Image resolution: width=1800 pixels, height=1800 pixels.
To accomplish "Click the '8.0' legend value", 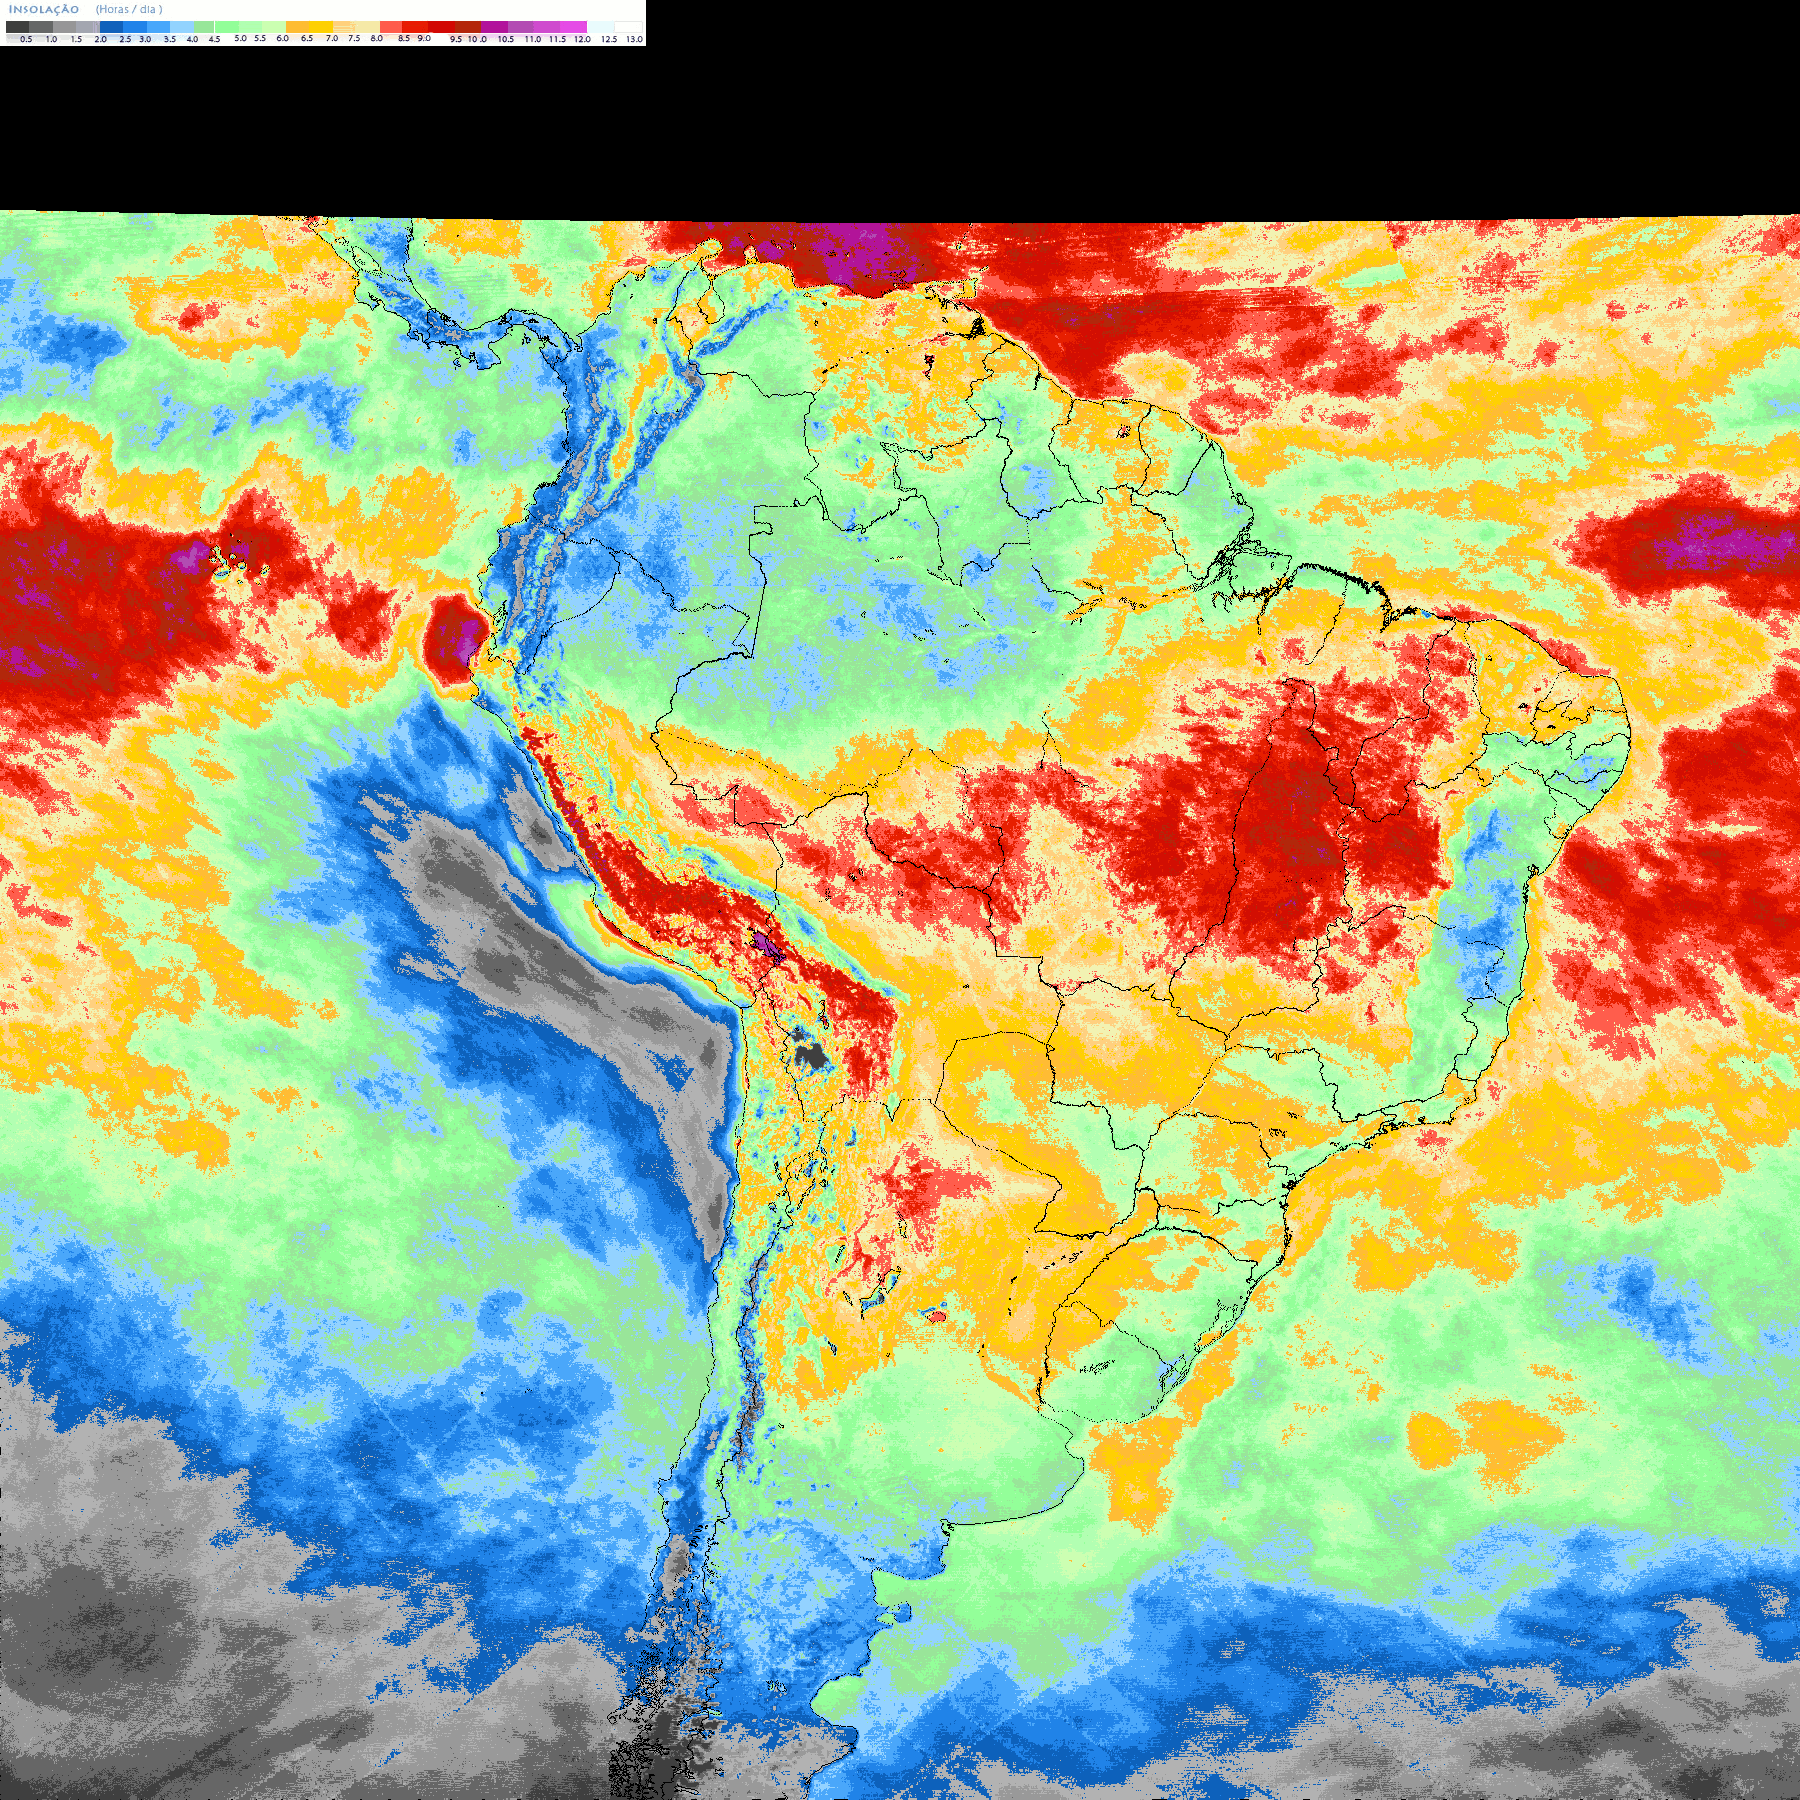I will point(376,38).
